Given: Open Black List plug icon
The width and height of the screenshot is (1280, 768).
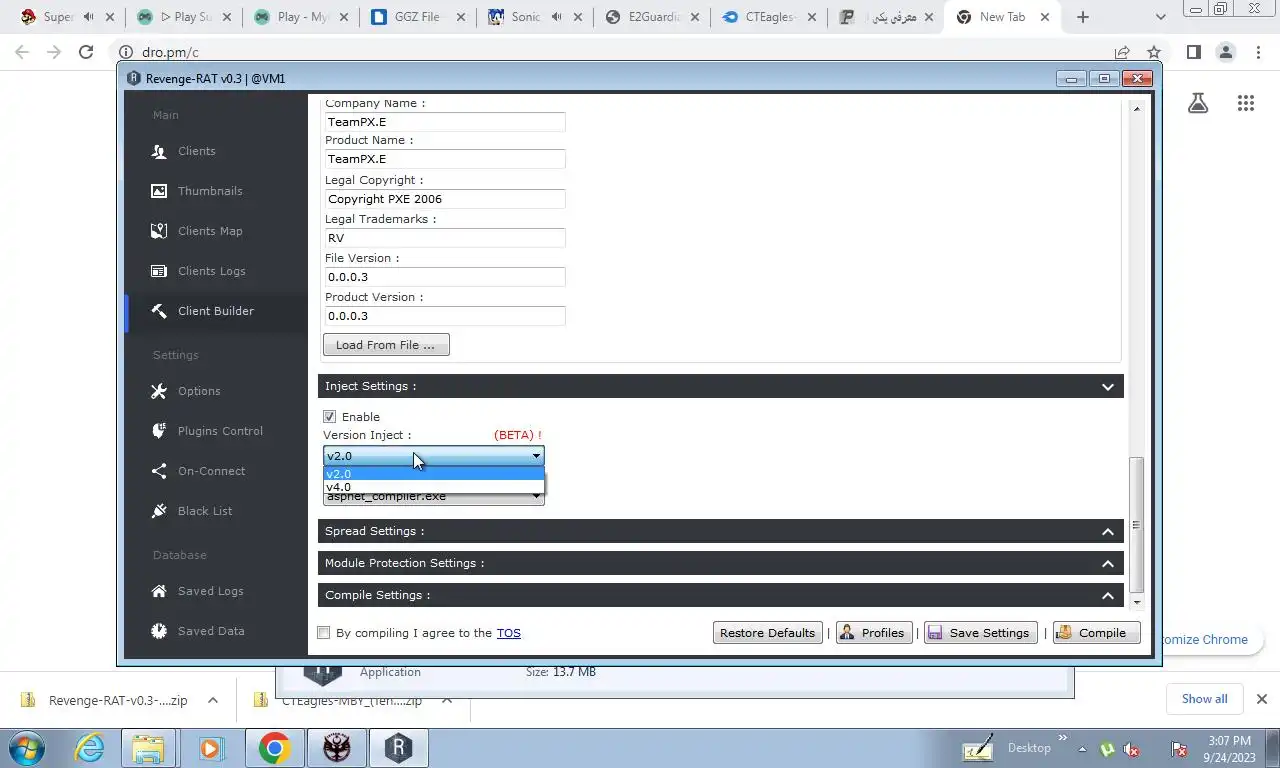Looking at the screenshot, I should (159, 511).
